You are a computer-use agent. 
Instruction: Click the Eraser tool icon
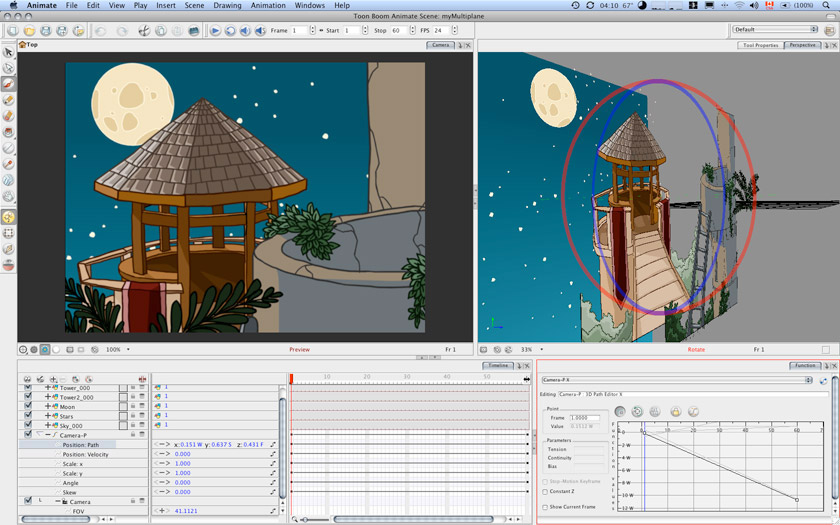tap(9, 116)
